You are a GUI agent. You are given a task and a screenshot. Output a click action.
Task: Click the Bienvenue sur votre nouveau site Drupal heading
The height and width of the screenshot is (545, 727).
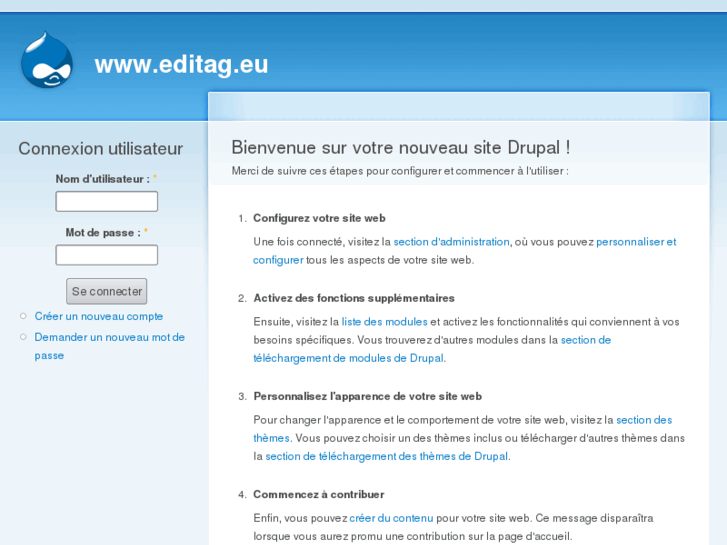point(401,147)
